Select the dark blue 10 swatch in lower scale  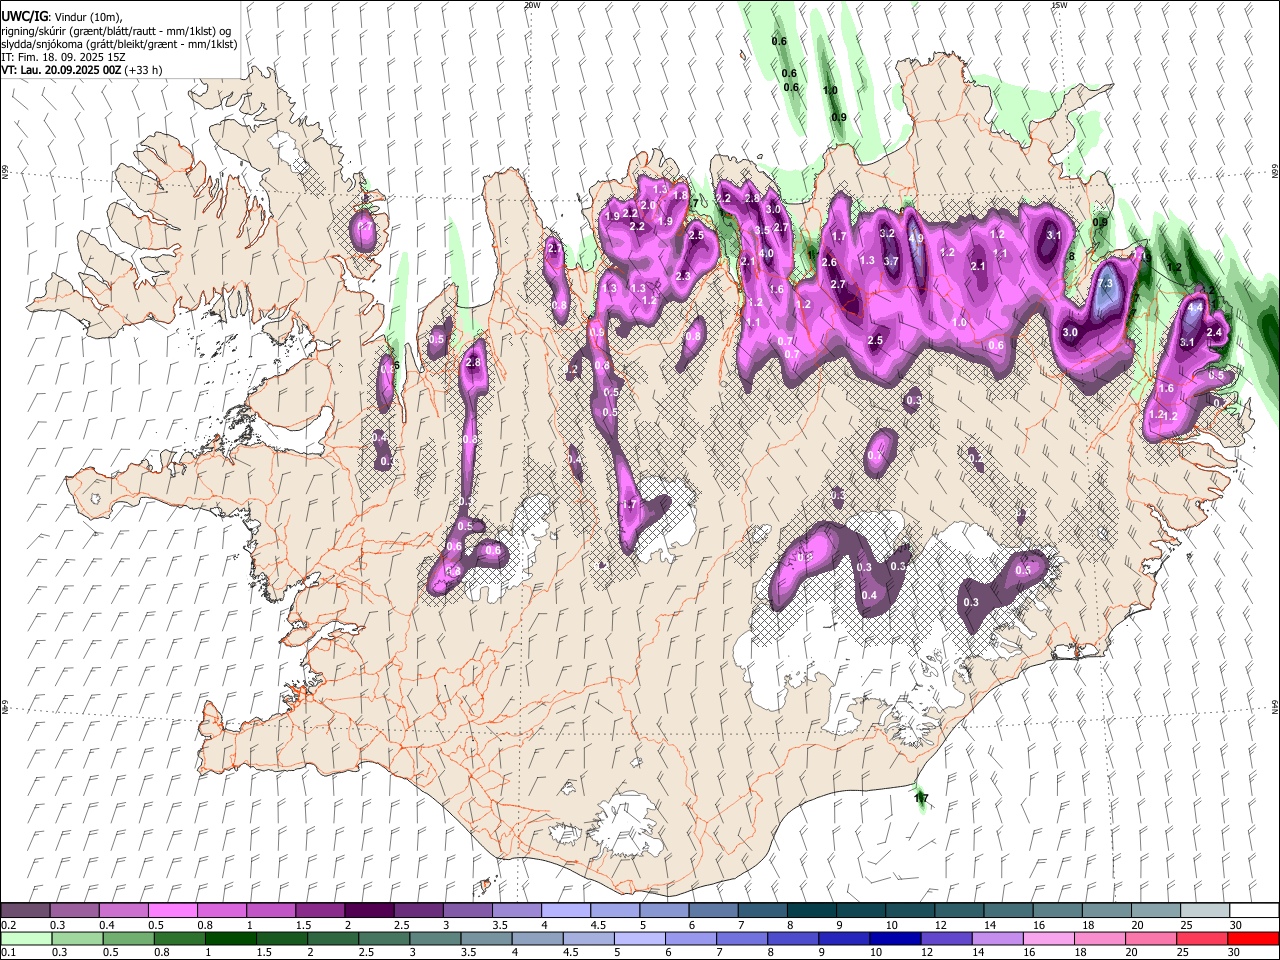point(895,938)
